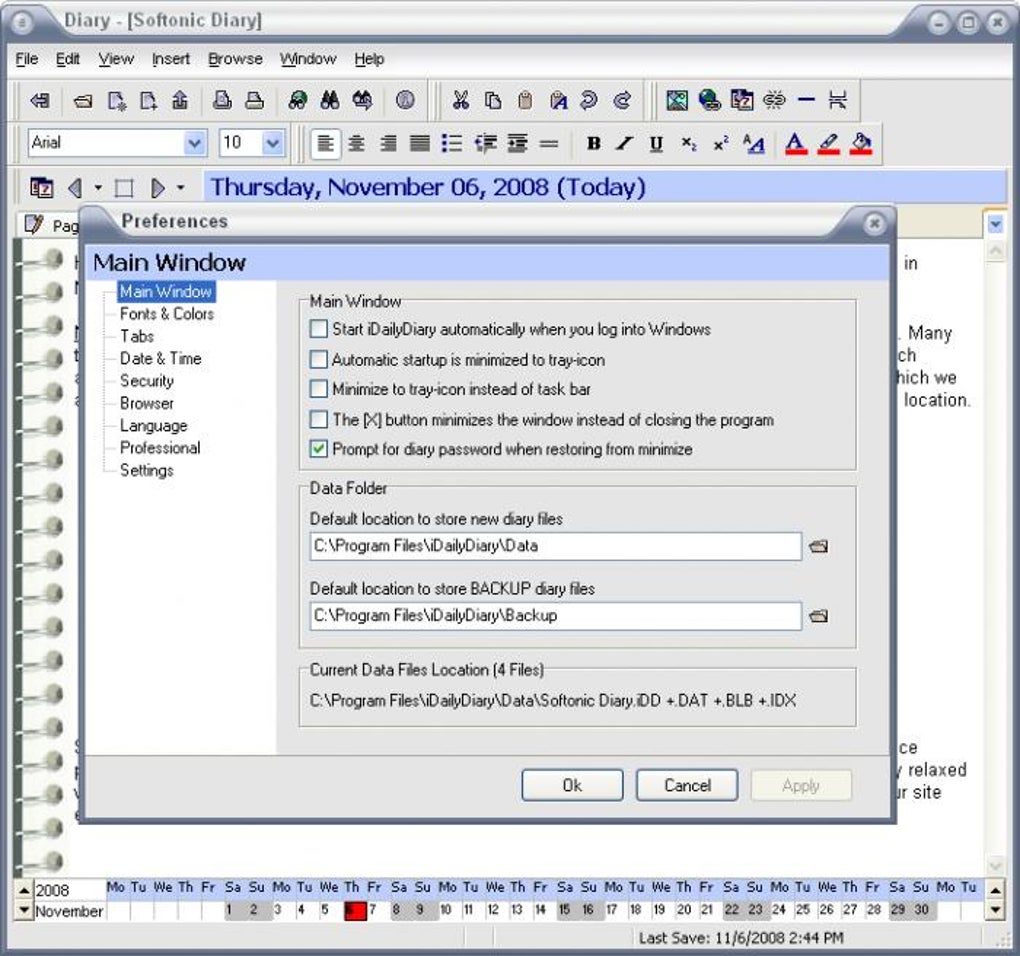Click the calendar icon beside date navigation

[42, 188]
